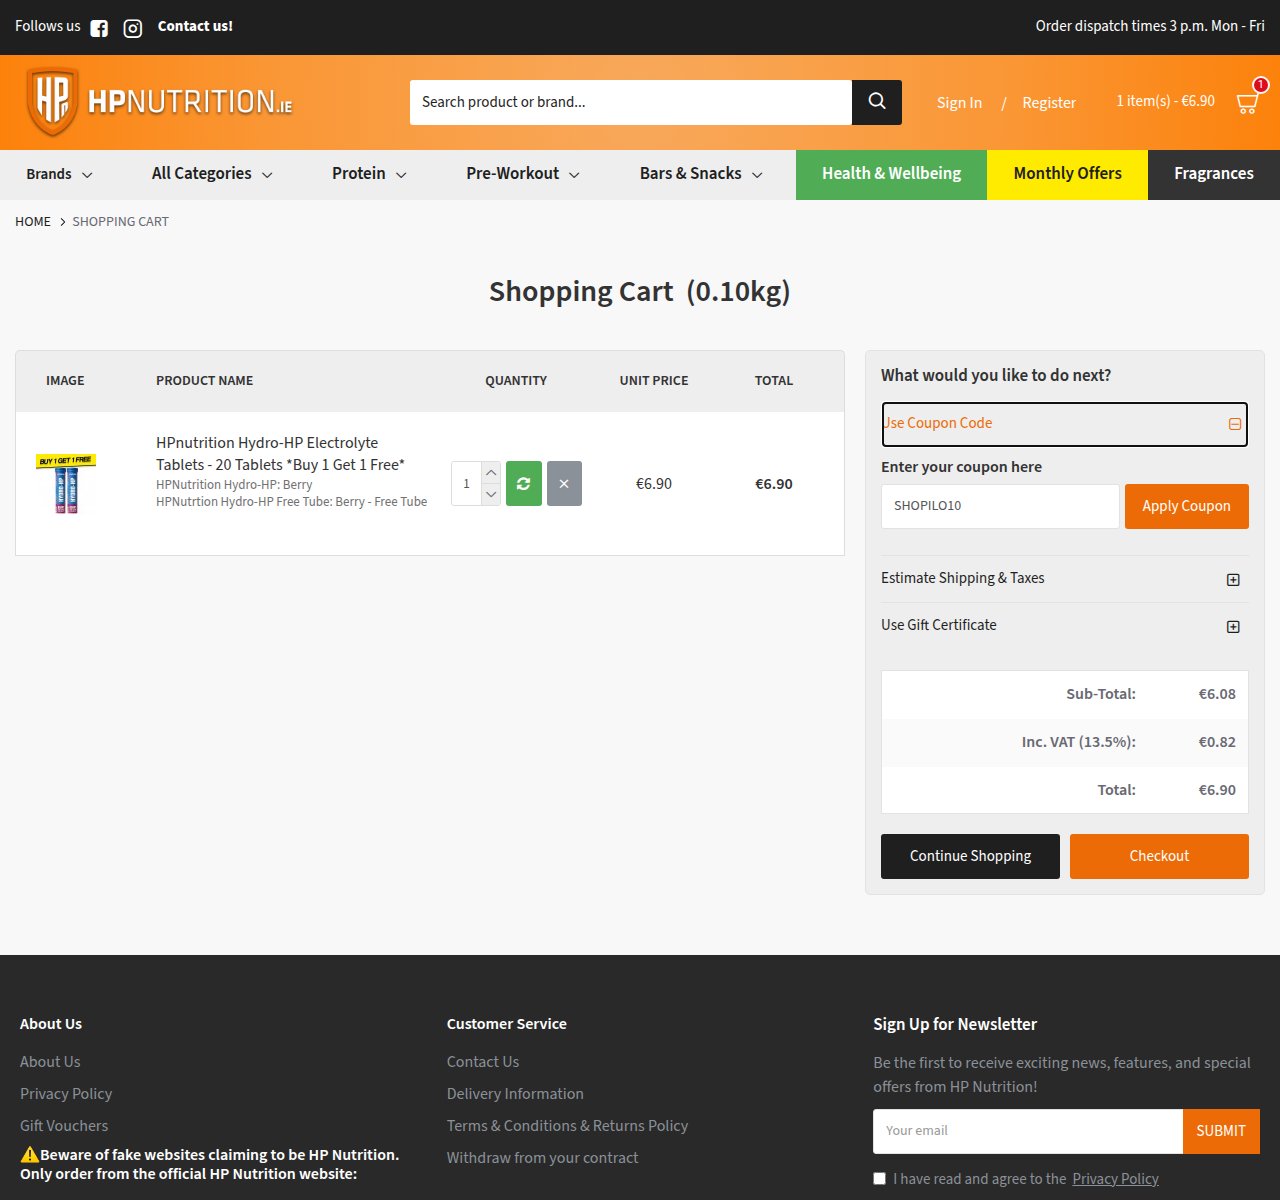Click the search magnifier button
This screenshot has width=1280, height=1200.
(877, 102)
